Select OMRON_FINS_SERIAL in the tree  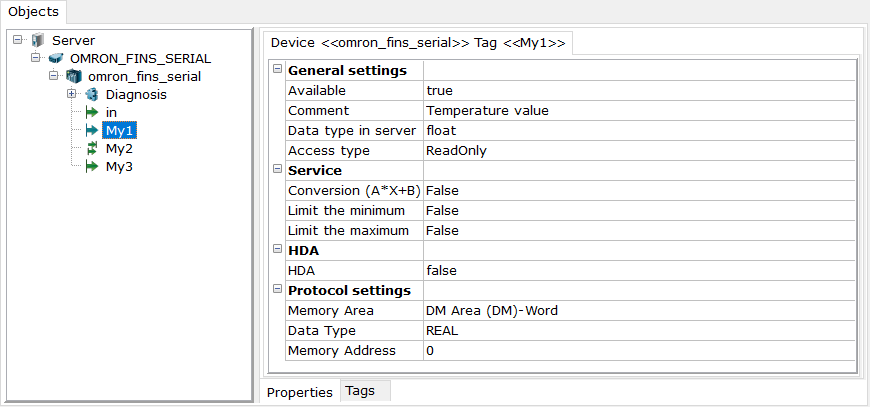pos(140,58)
